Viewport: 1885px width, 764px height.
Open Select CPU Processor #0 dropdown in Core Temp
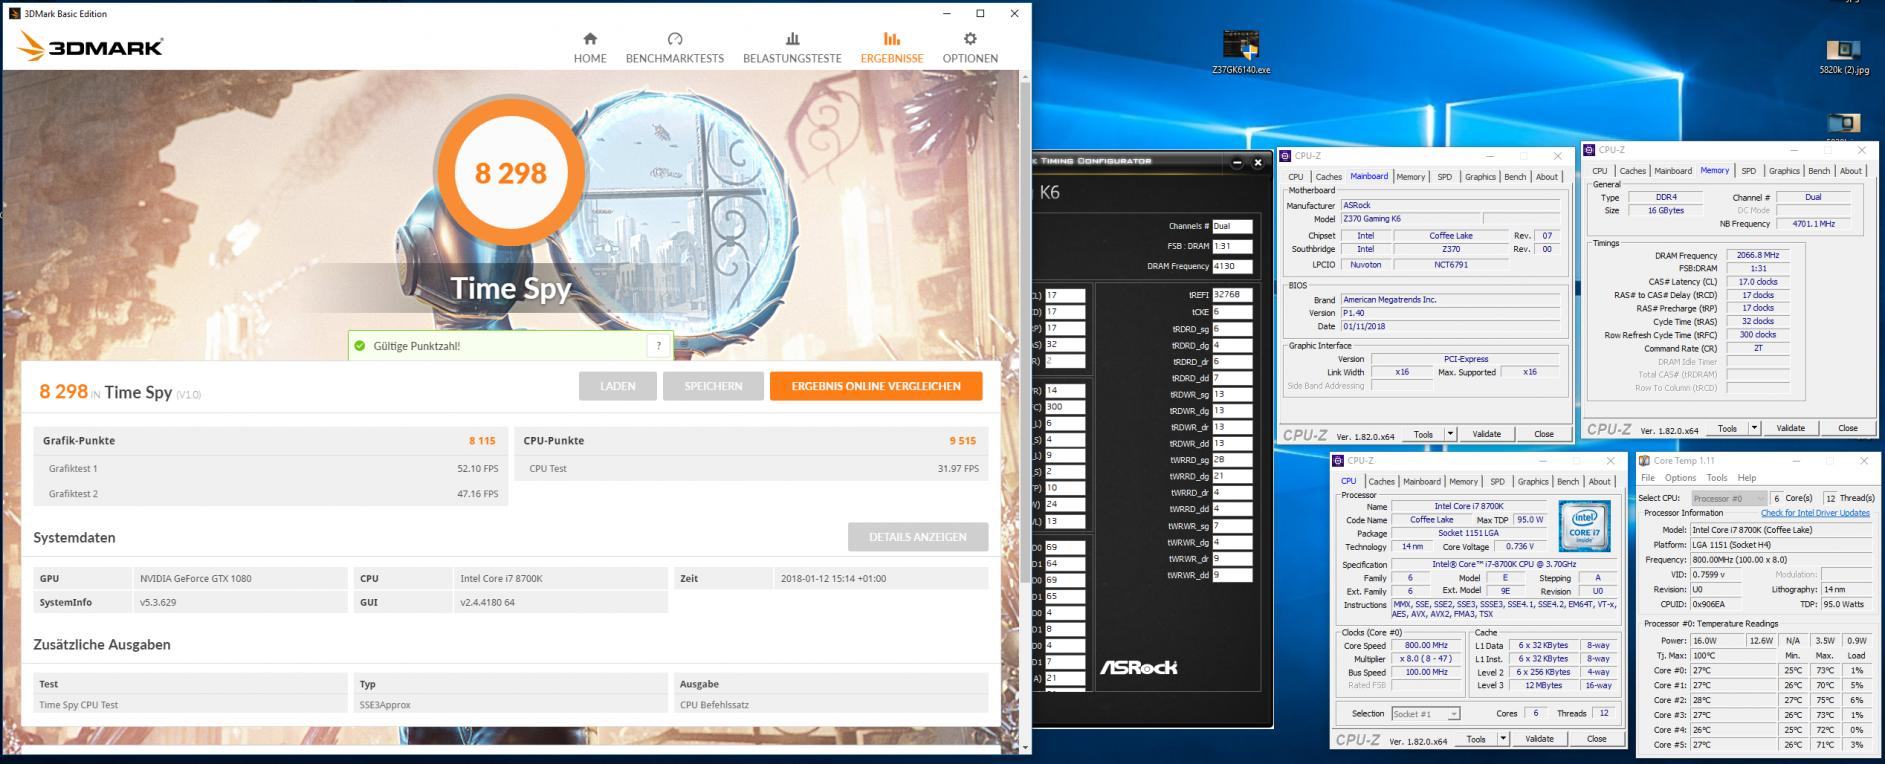coord(1728,498)
